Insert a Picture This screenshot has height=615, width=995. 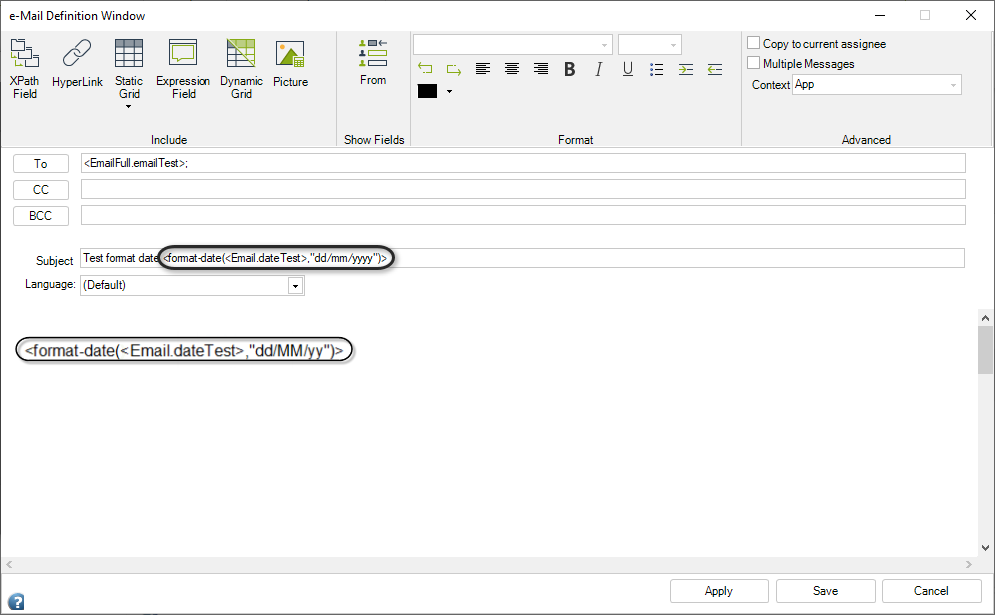click(290, 63)
